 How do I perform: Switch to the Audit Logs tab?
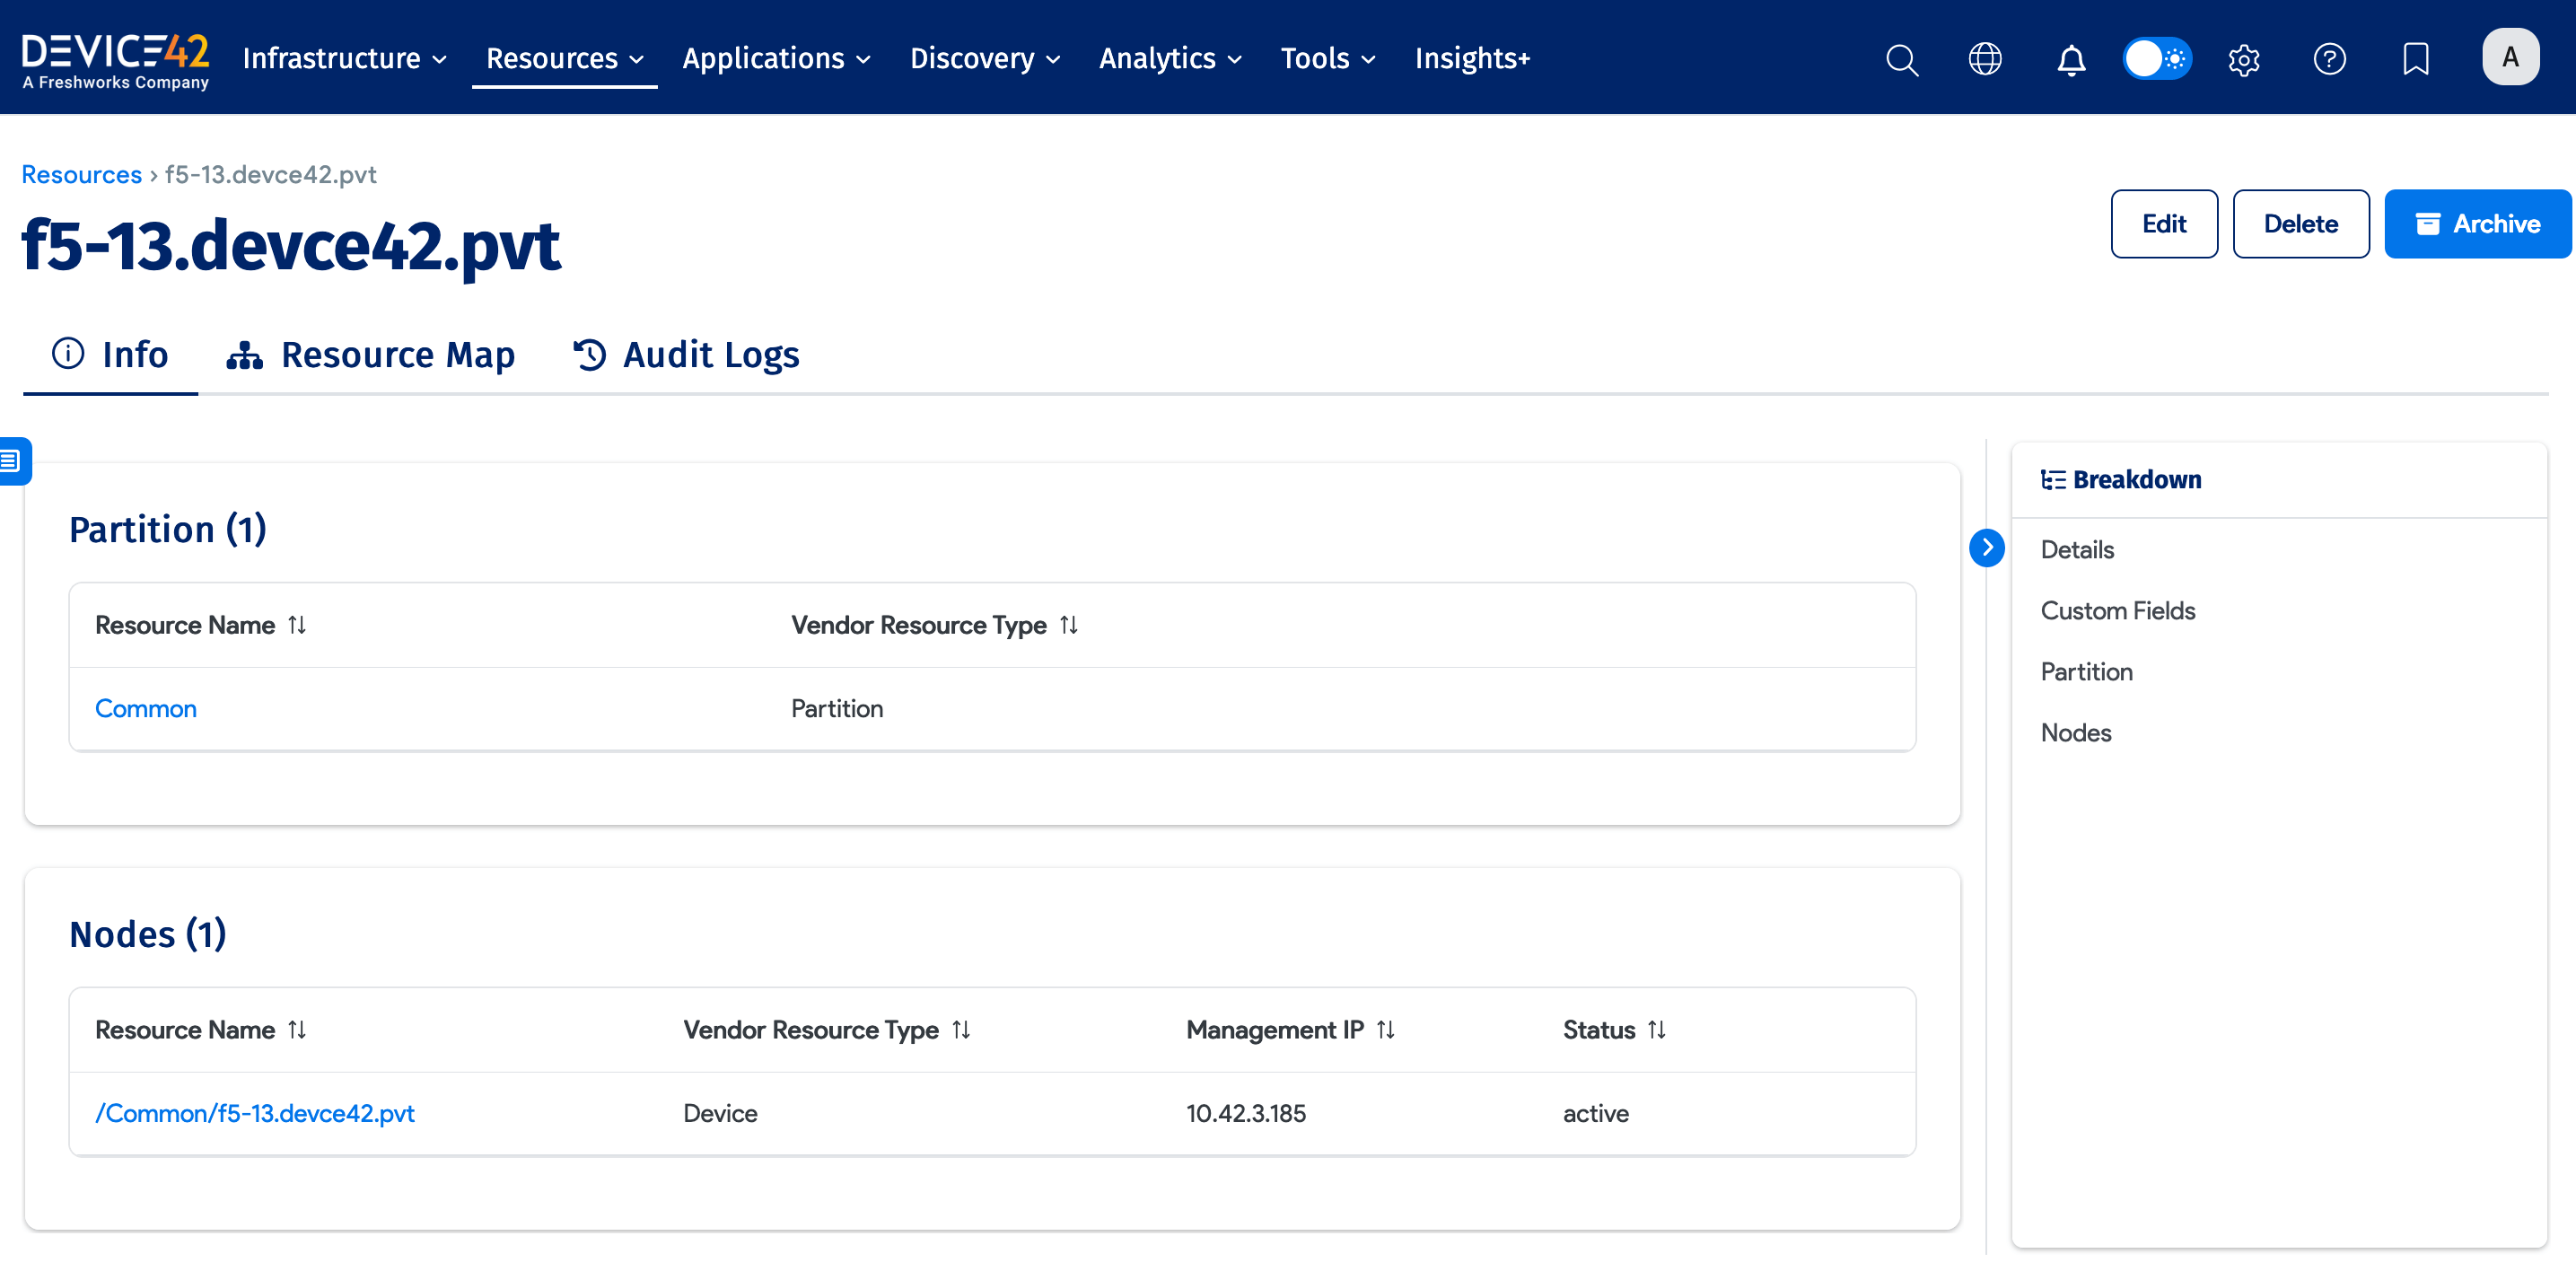[x=685, y=354]
